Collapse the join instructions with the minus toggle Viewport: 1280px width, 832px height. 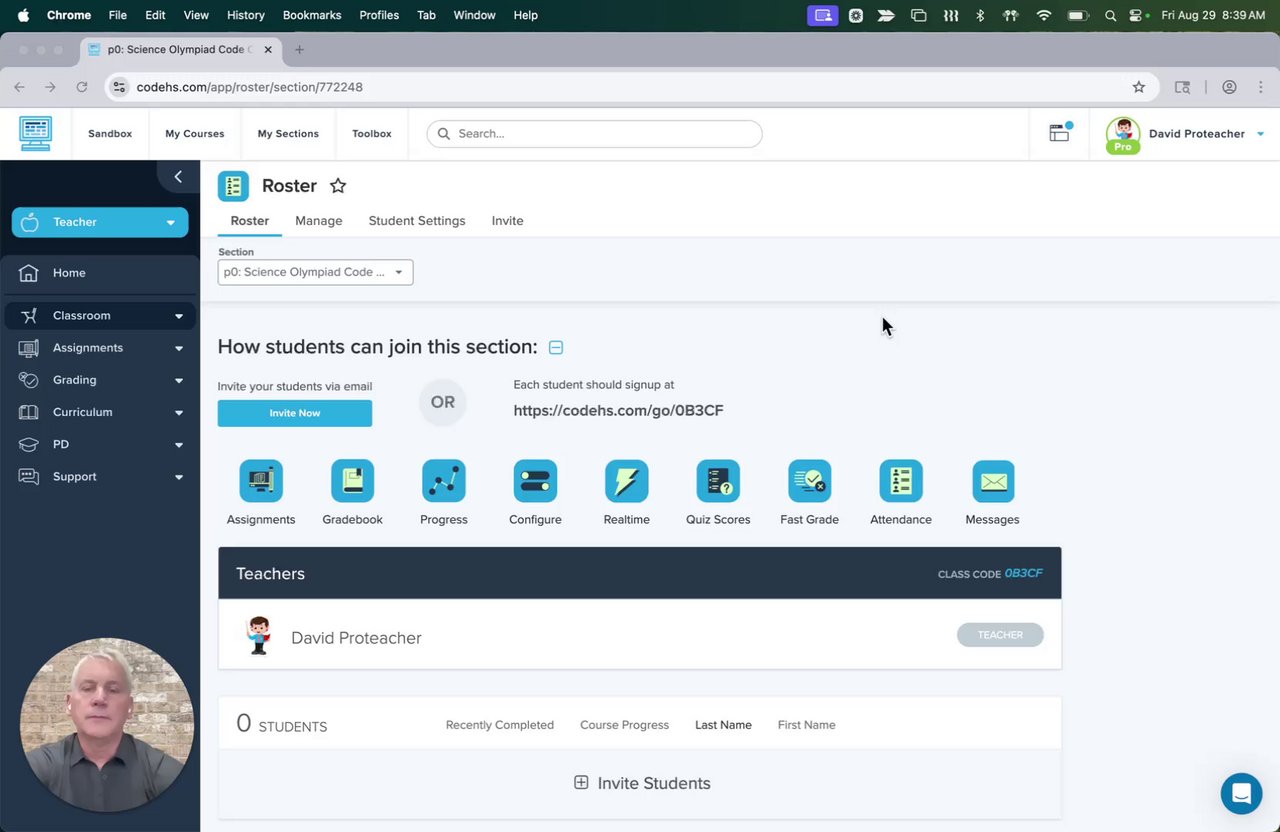pyautogui.click(x=556, y=348)
